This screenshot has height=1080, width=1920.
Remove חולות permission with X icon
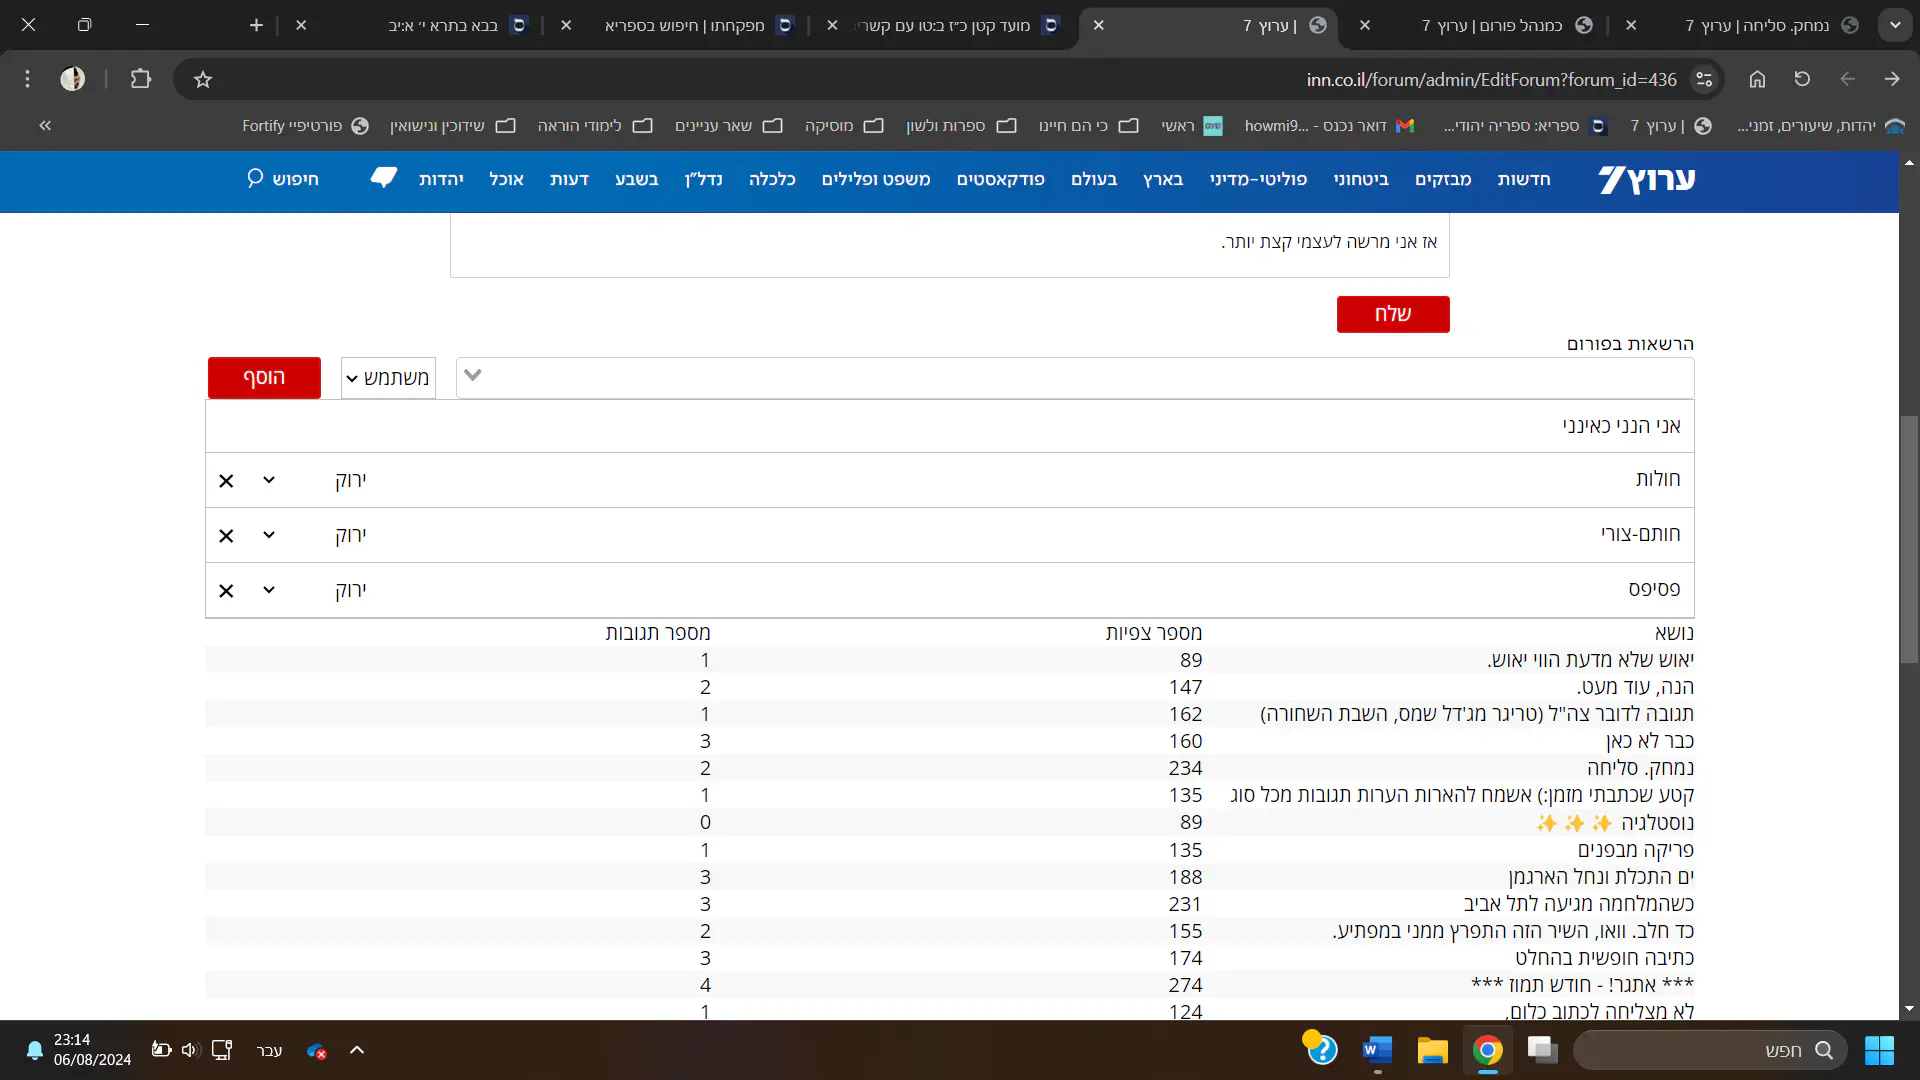tap(226, 481)
